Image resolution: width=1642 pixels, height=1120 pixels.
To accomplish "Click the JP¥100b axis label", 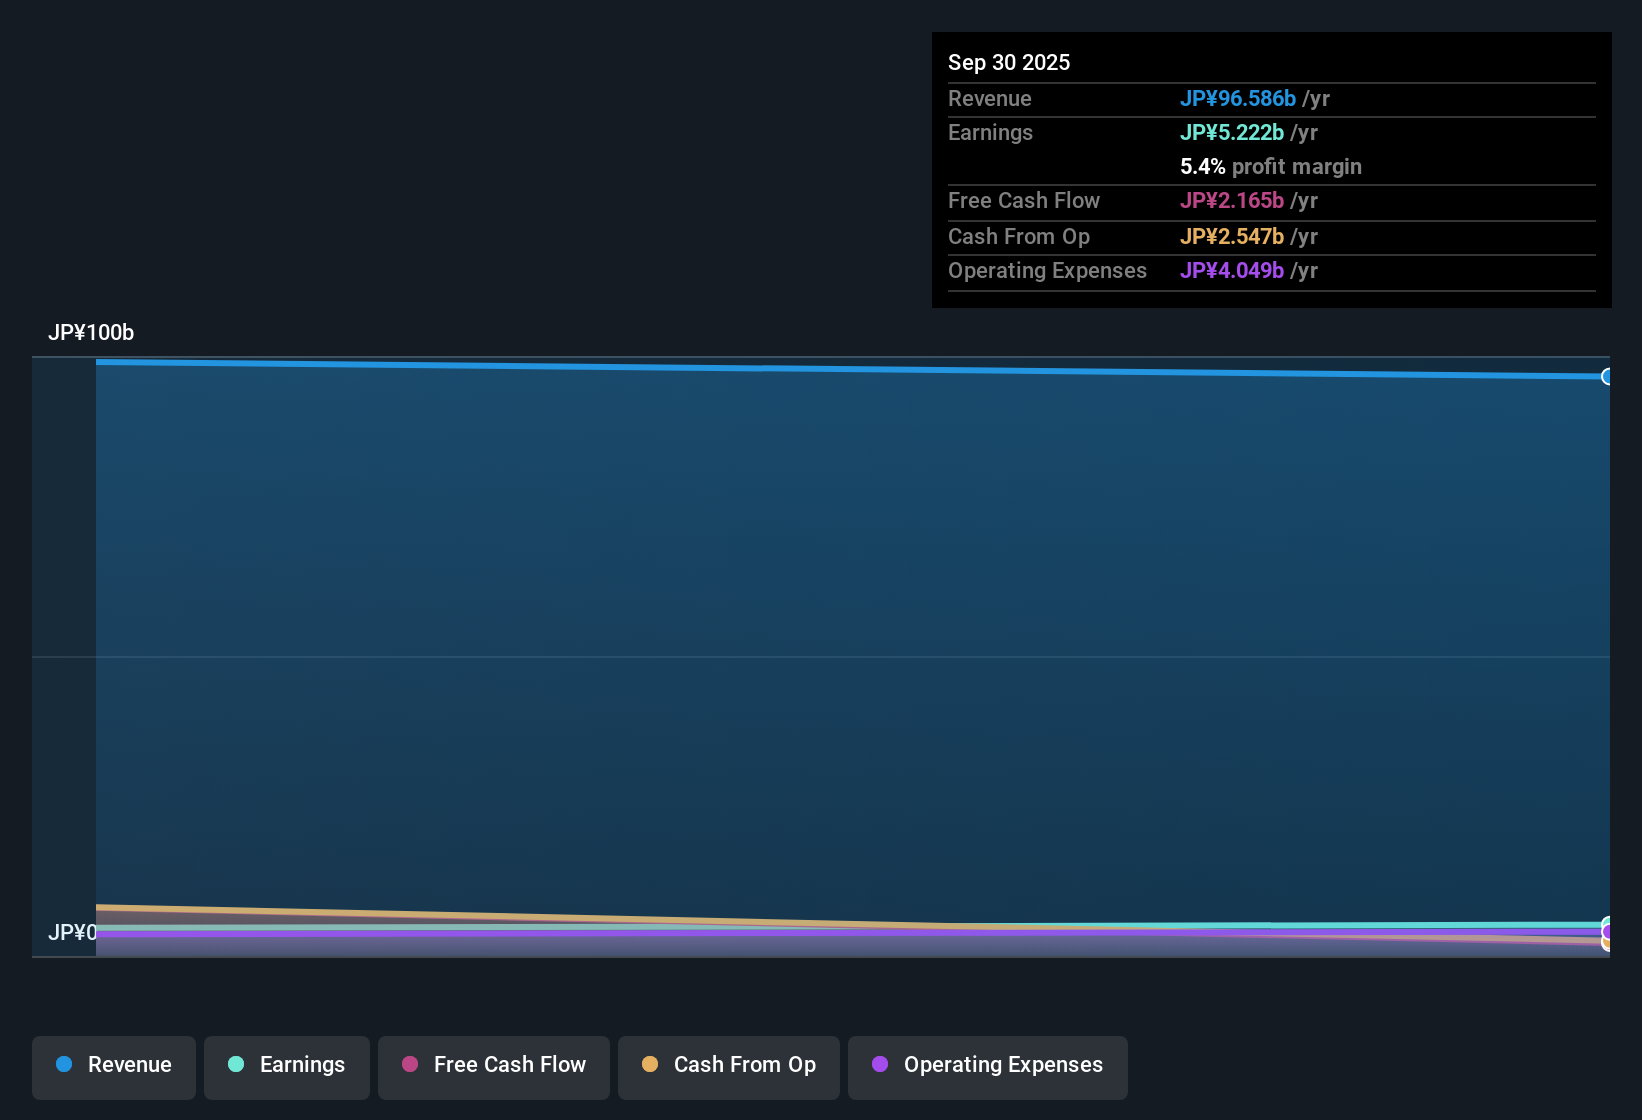I will tap(91, 333).
